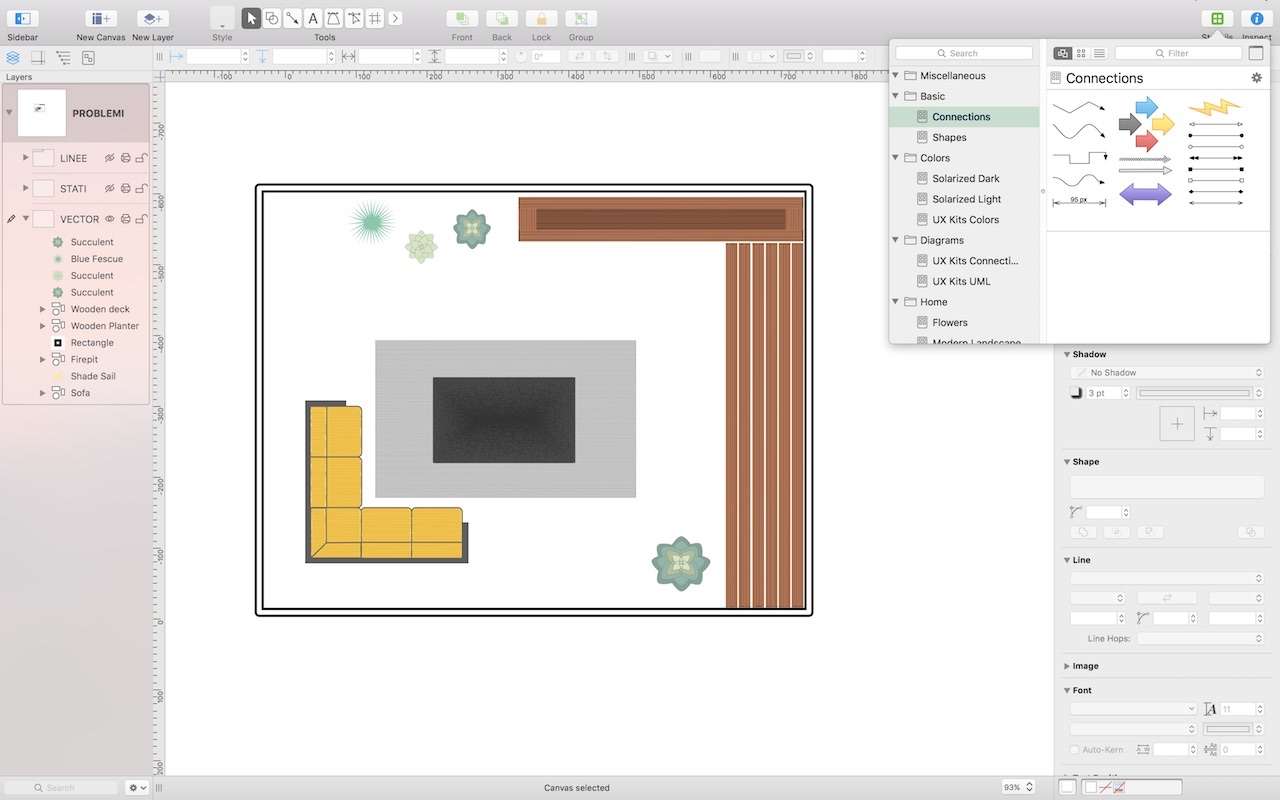
Task: Click the purple double arrow stencil
Action: [1144, 194]
